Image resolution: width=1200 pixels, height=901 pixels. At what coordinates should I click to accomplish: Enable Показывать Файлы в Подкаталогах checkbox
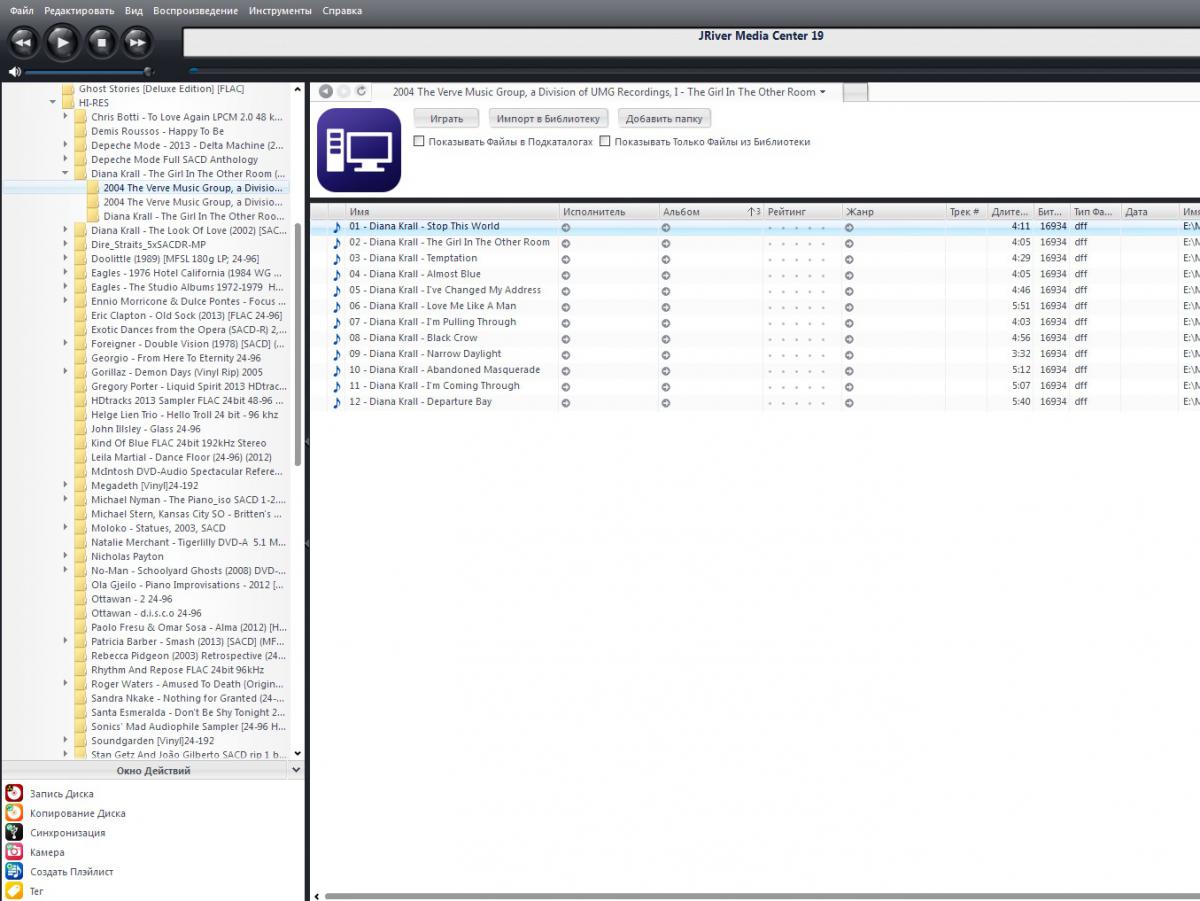tap(419, 142)
